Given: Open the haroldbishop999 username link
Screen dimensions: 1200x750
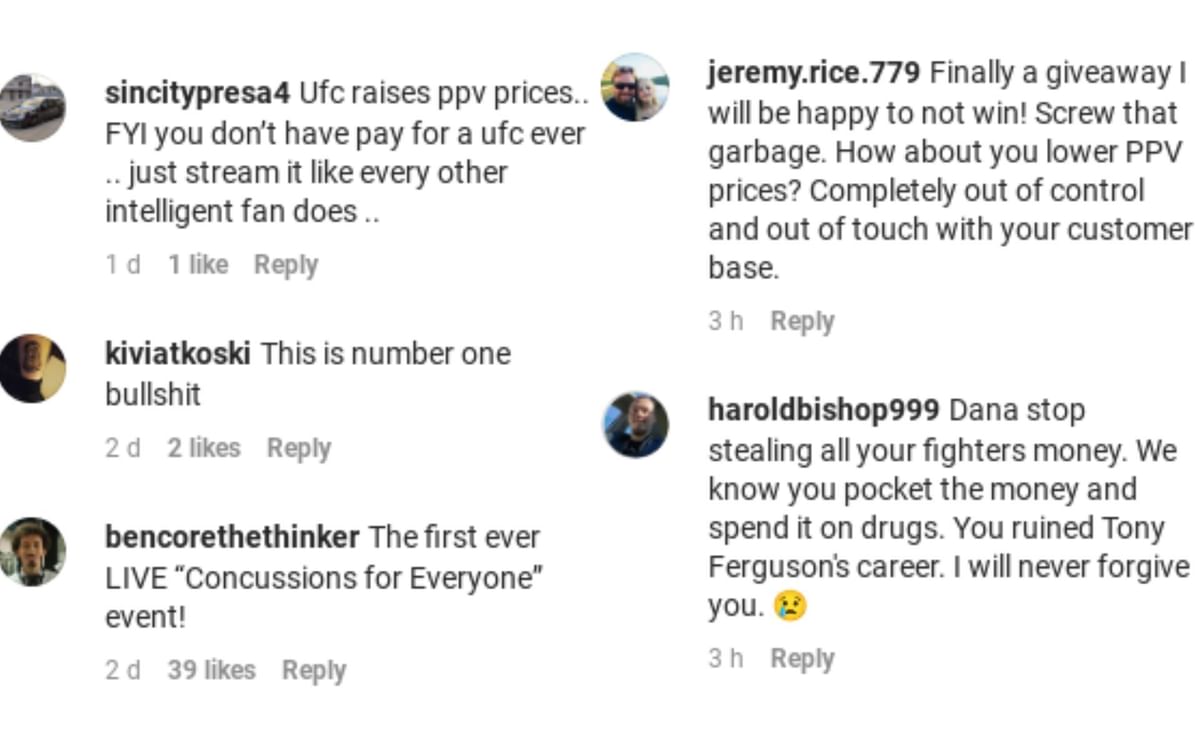Looking at the screenshot, I should click(822, 410).
